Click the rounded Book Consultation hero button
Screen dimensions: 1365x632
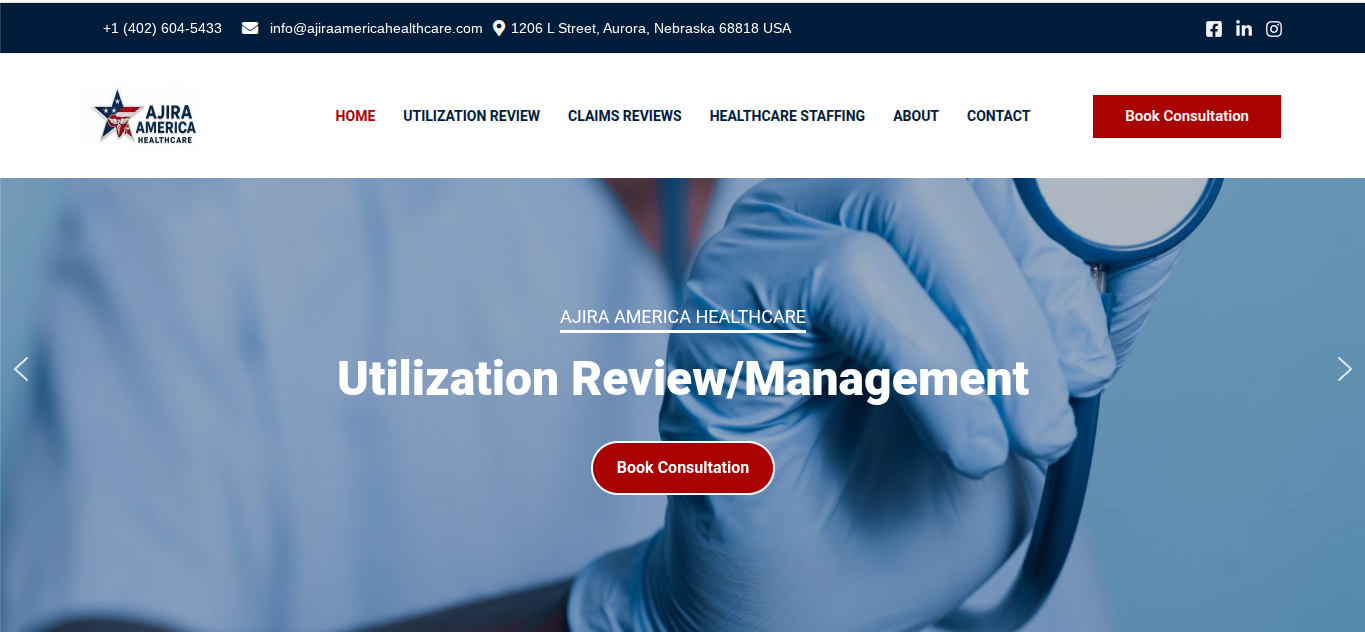[x=682, y=468]
